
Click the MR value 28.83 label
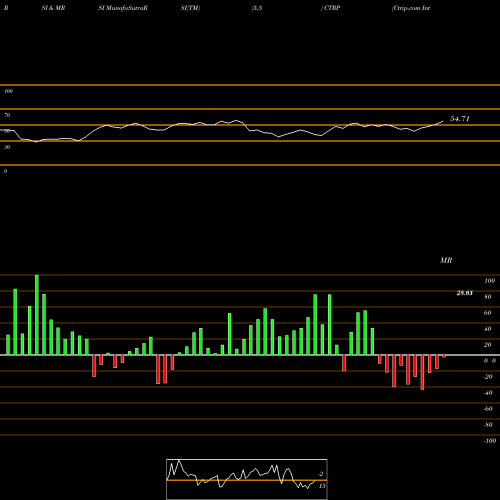point(464,293)
